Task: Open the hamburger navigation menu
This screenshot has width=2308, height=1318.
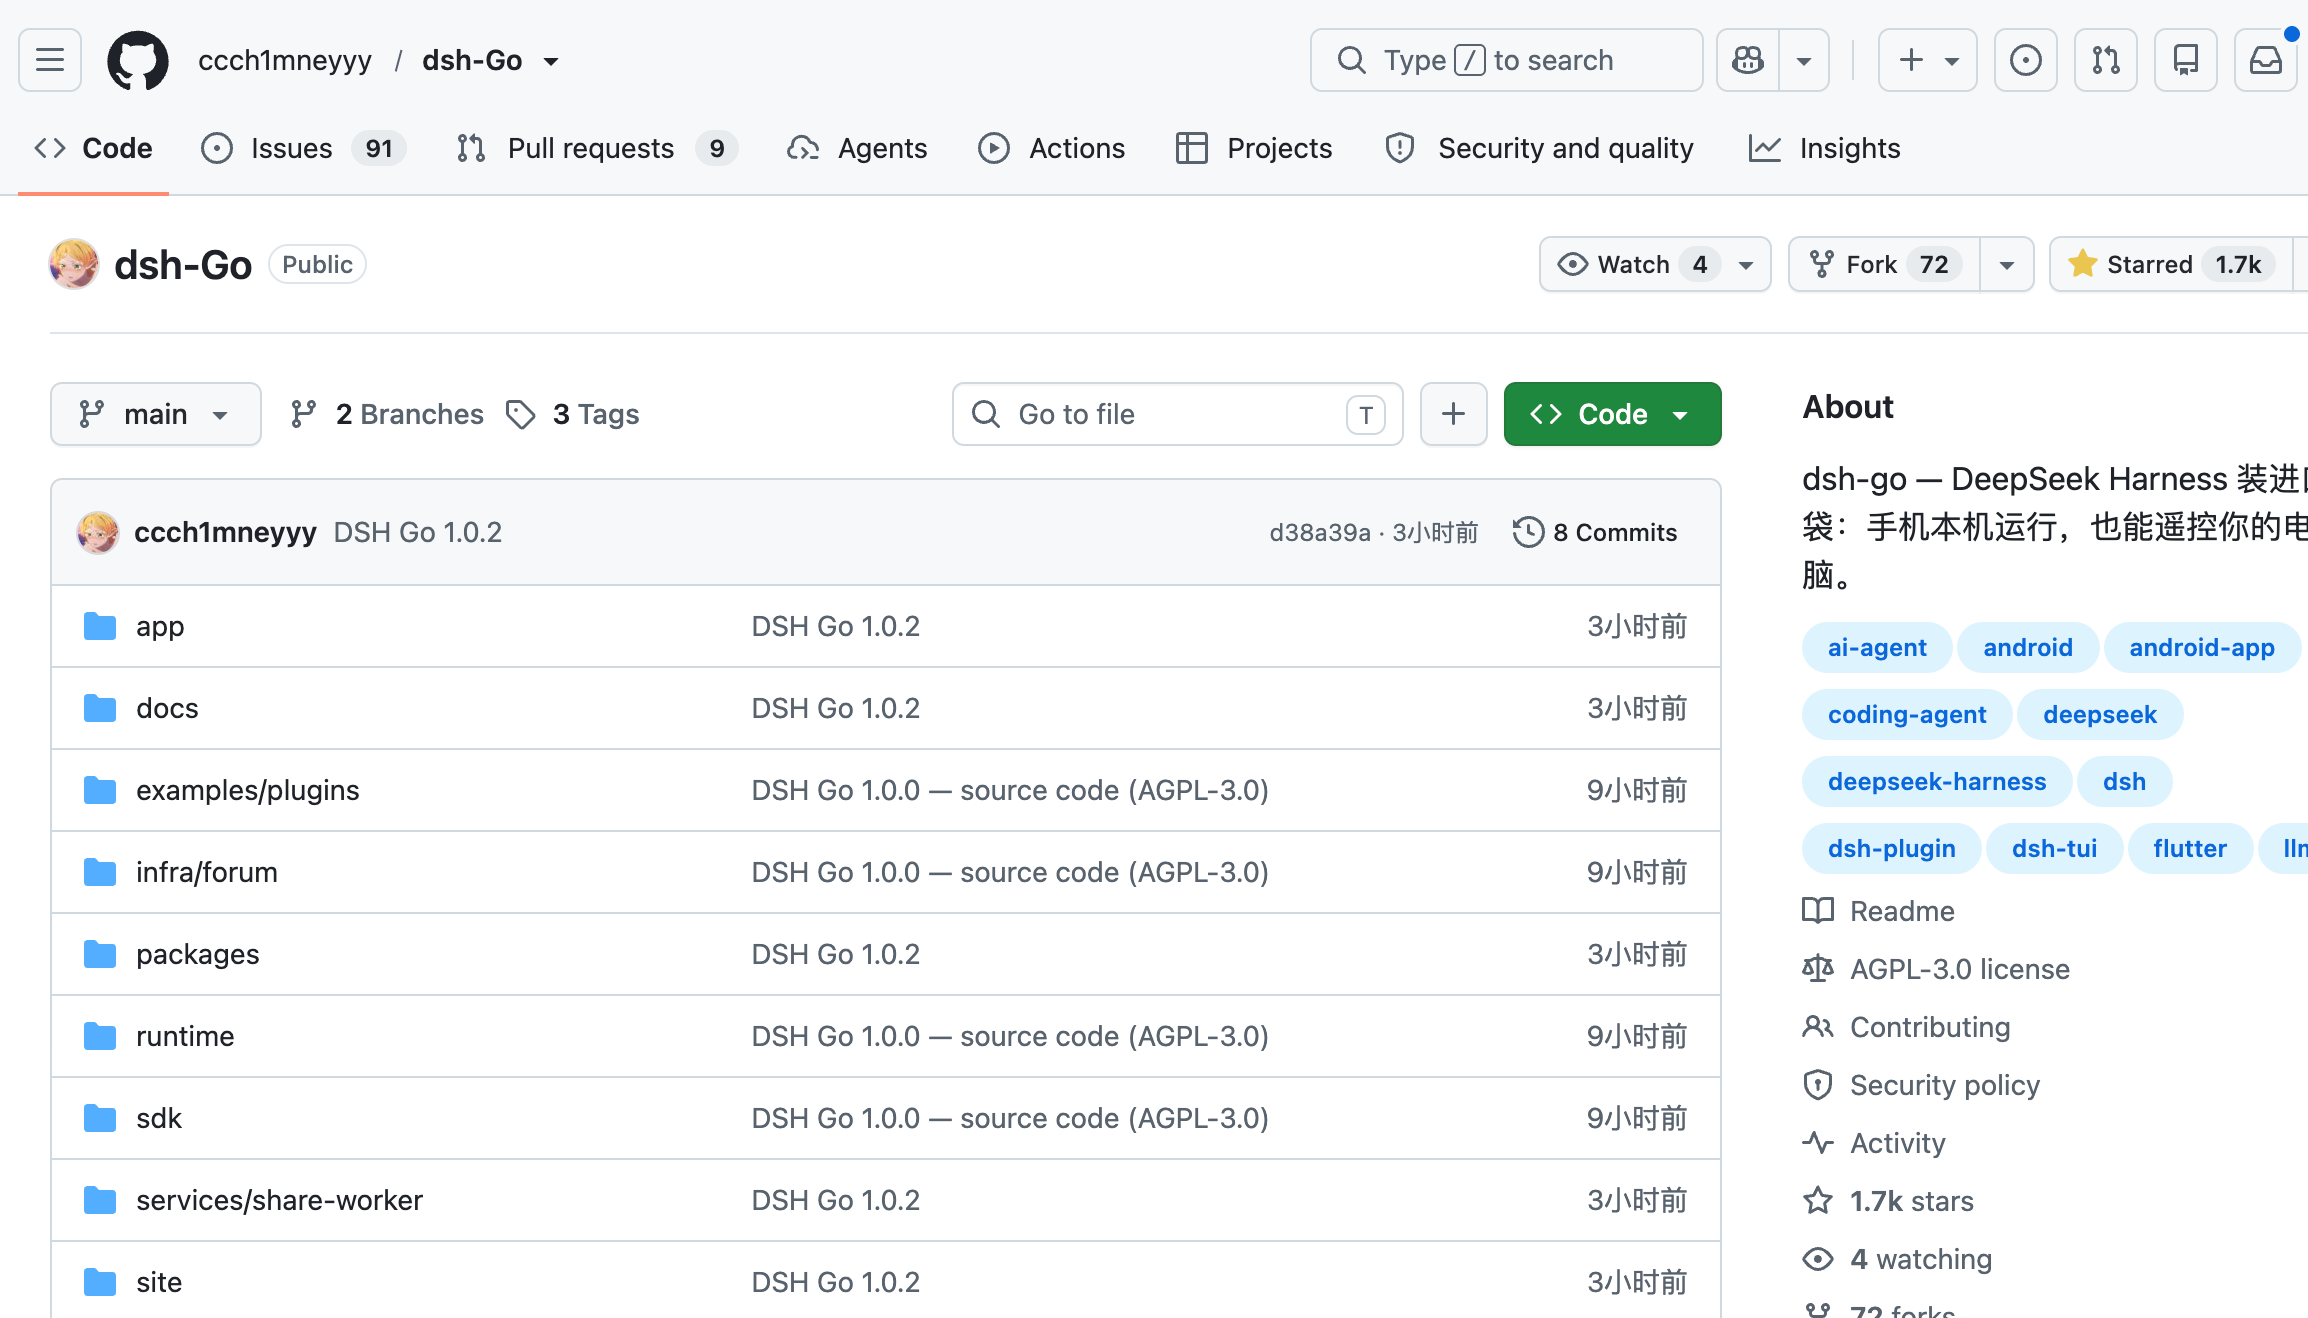Action: point(50,60)
